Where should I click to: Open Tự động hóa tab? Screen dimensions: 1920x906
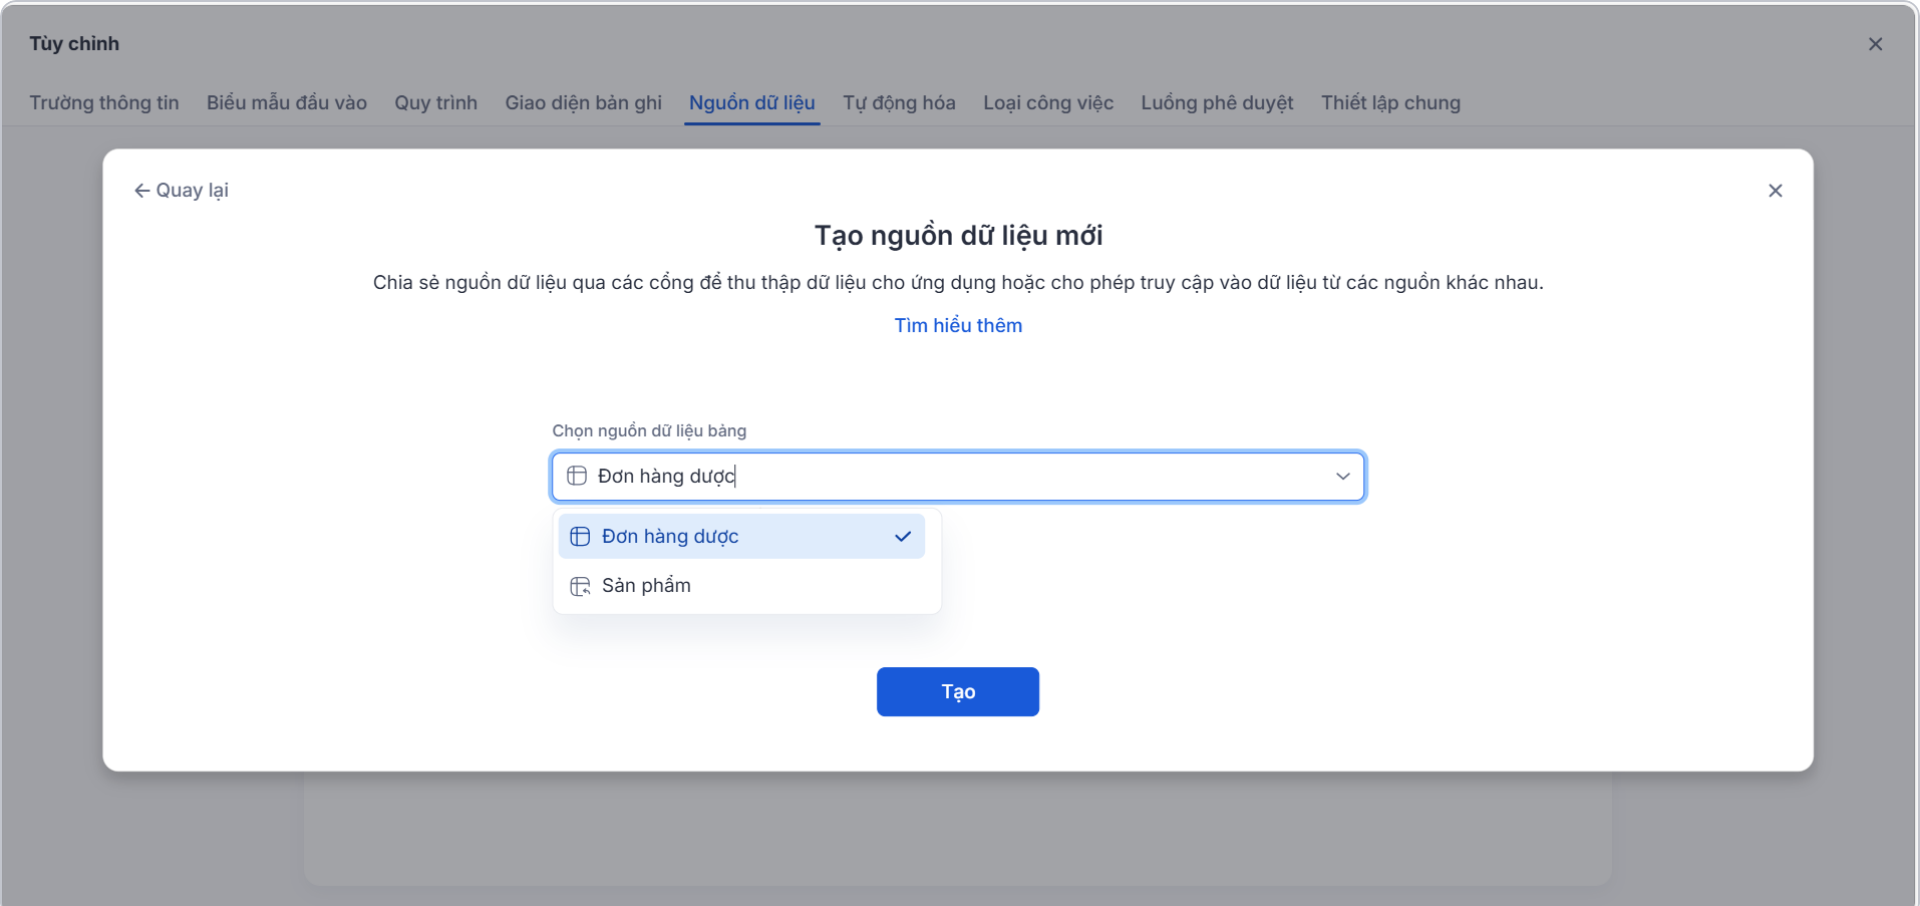(899, 103)
